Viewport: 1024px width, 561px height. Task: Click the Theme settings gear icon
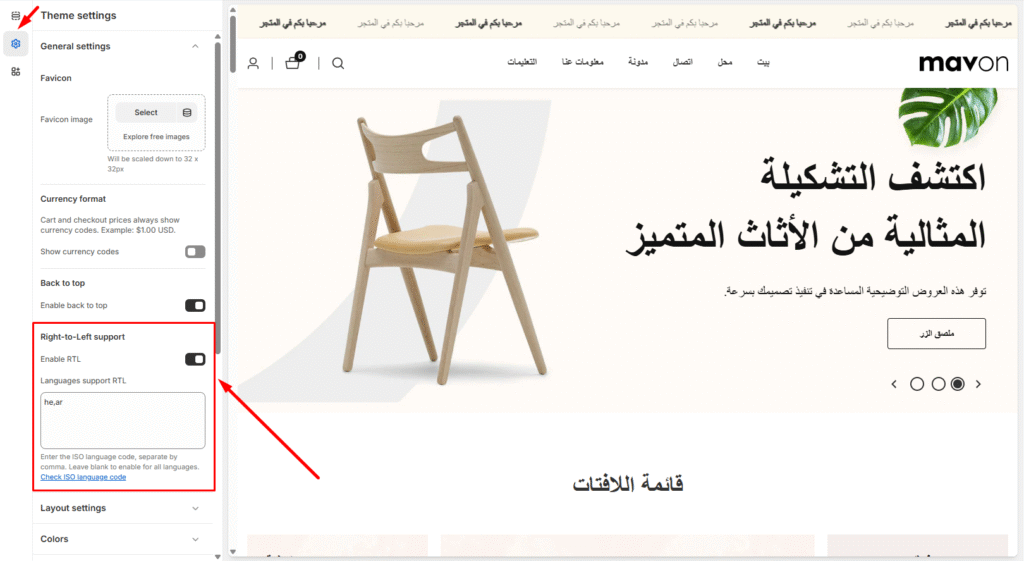pyautogui.click(x=15, y=43)
